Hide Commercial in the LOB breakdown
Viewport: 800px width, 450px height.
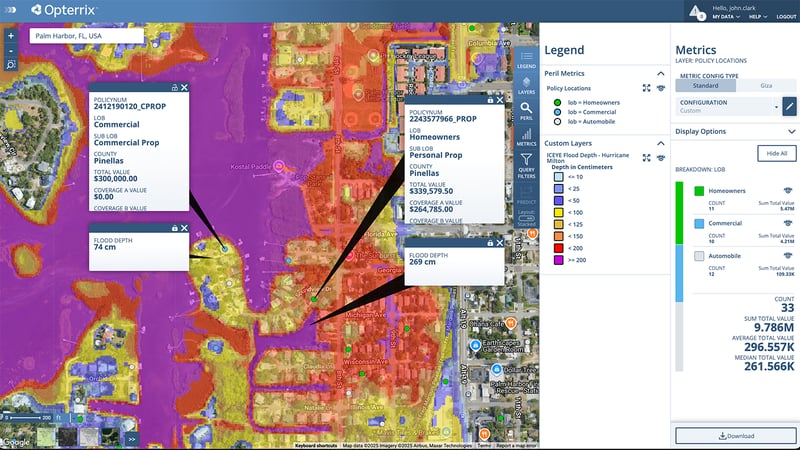pos(788,223)
